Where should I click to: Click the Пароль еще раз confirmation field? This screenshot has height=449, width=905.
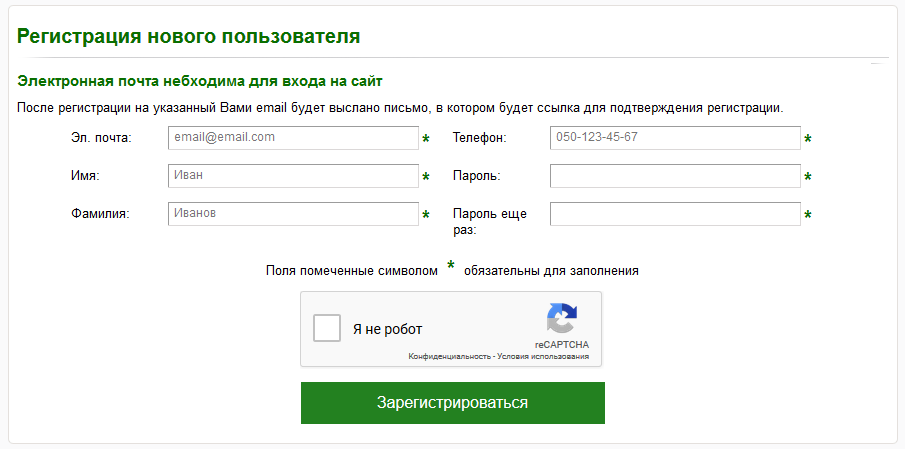point(675,214)
